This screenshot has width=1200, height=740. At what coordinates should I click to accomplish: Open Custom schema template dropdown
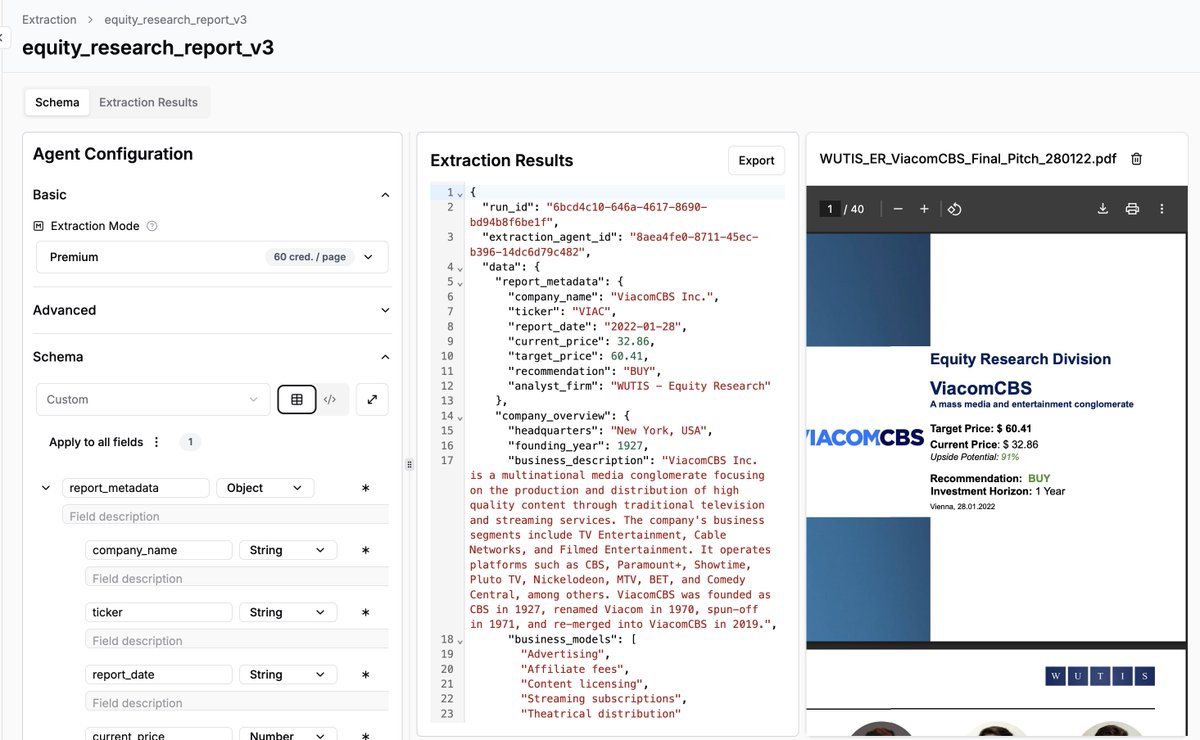point(153,399)
